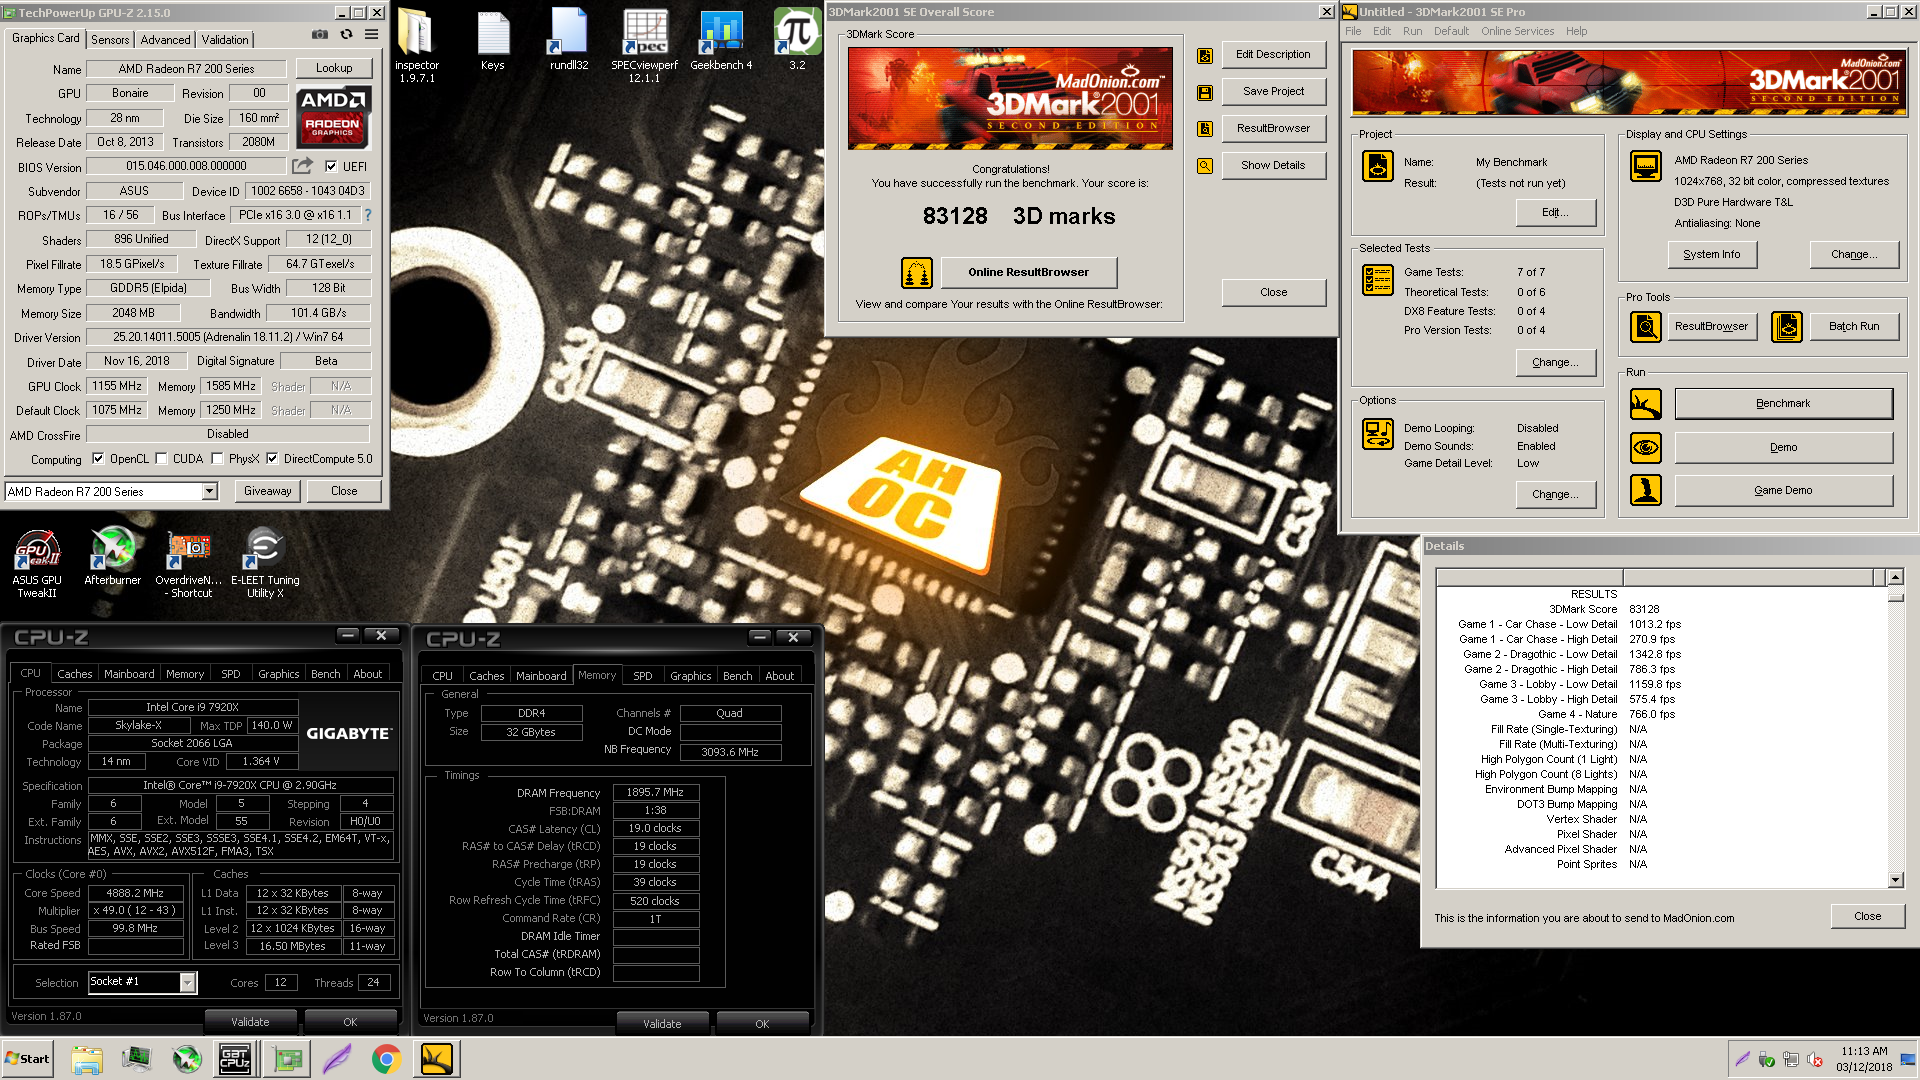This screenshot has width=1920, height=1080.
Task: Open the Help menu in 3DMark2001
Action: (x=1576, y=31)
